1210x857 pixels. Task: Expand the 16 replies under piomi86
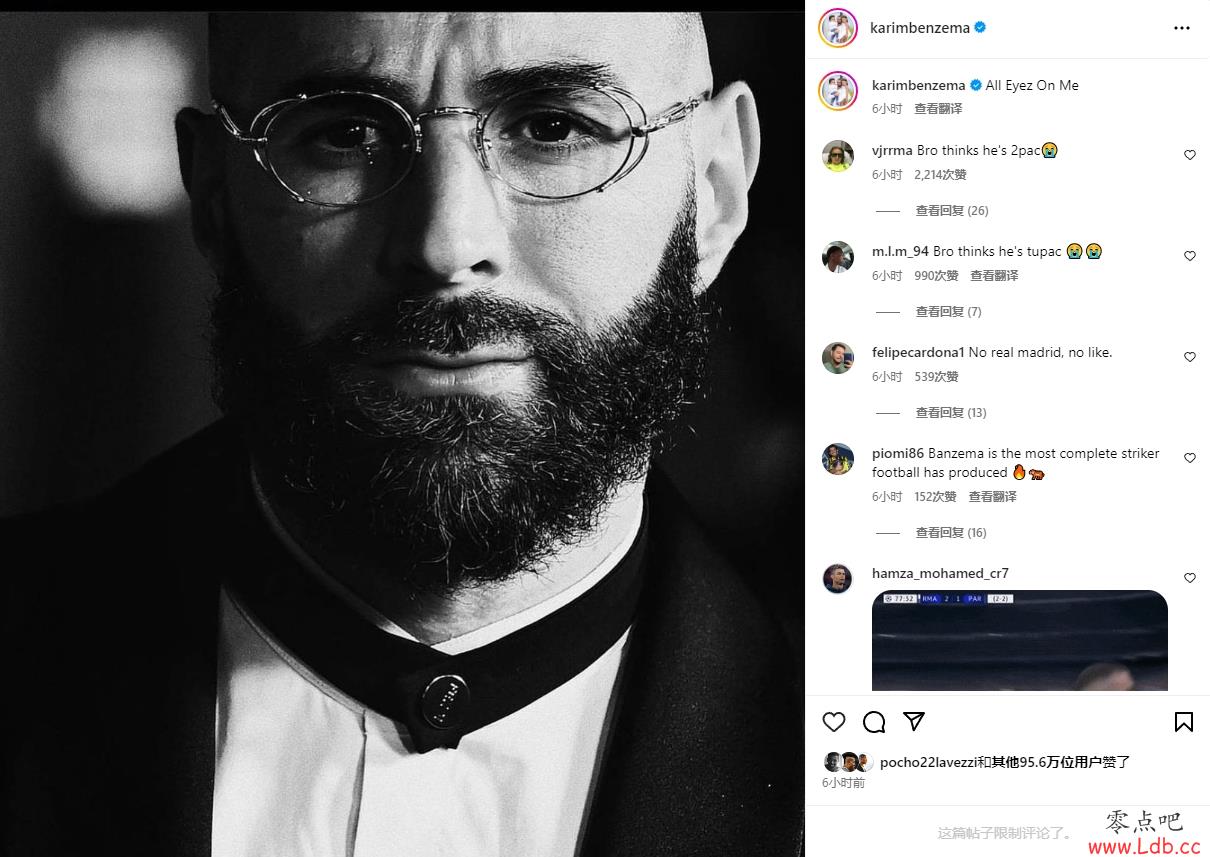(x=950, y=533)
